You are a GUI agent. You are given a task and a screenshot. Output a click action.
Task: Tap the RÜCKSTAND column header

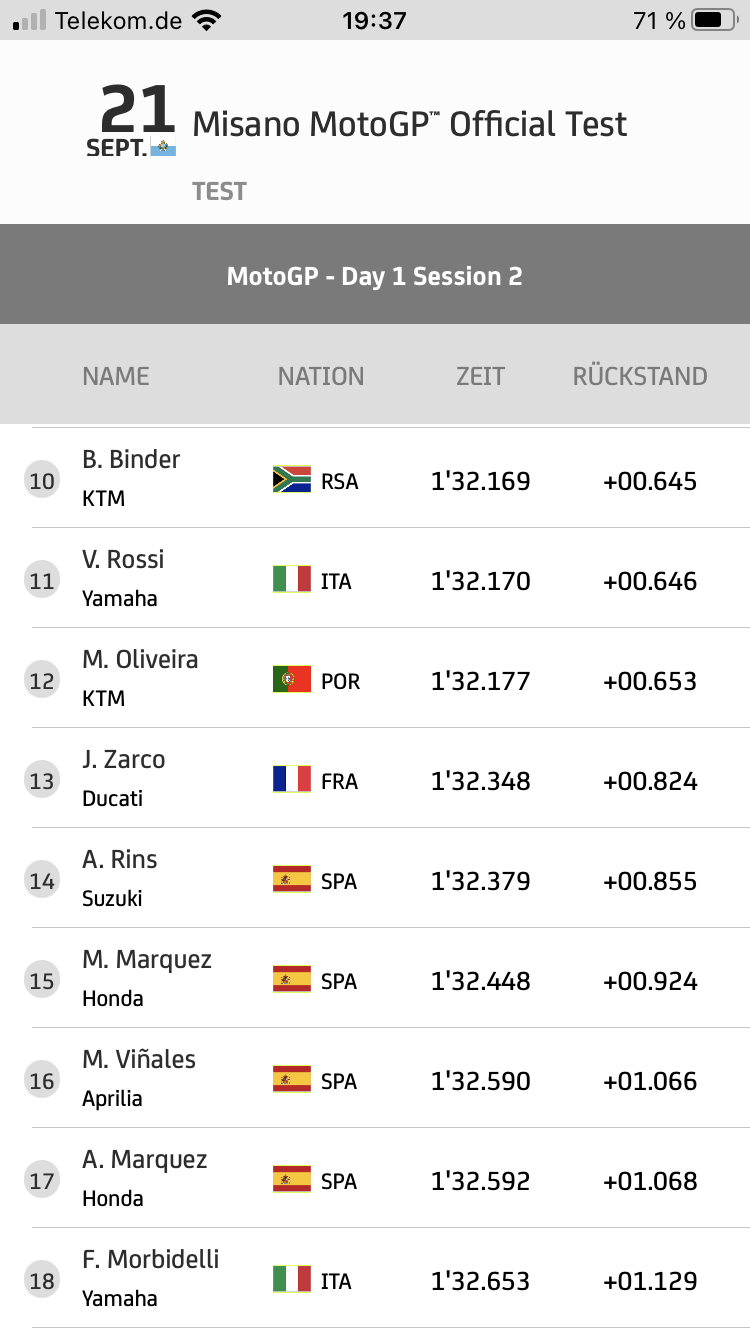point(640,376)
